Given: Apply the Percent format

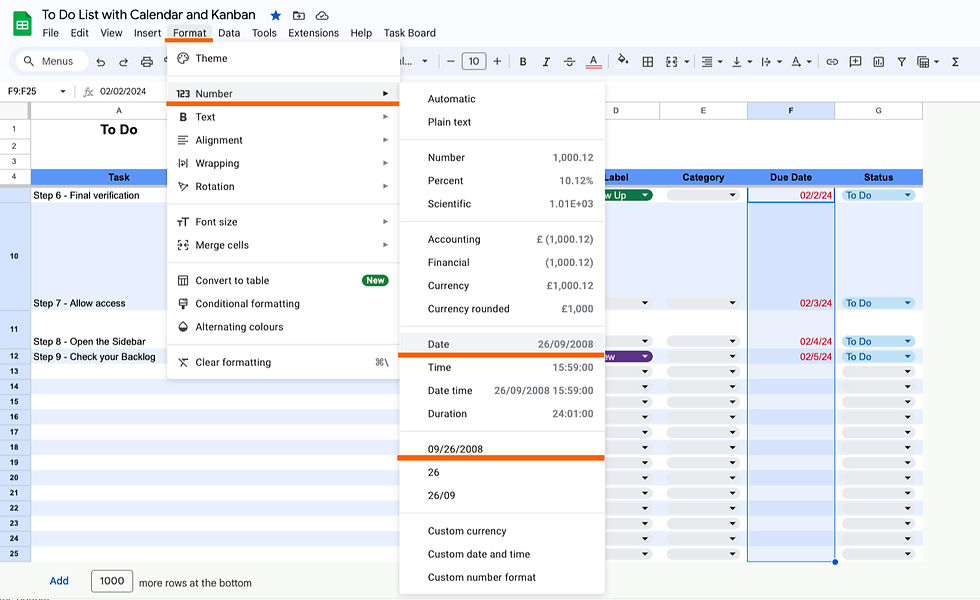Looking at the screenshot, I should coord(502,181).
